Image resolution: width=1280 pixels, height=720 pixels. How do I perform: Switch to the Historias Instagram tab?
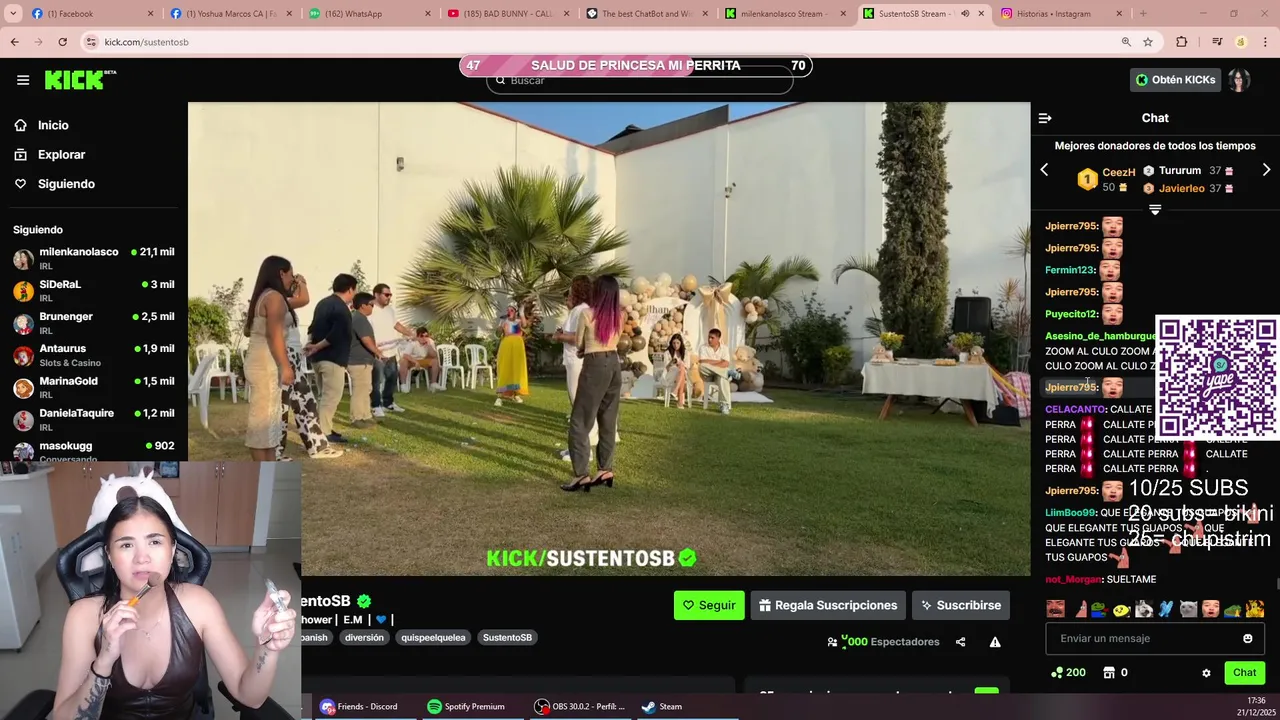click(x=1060, y=14)
